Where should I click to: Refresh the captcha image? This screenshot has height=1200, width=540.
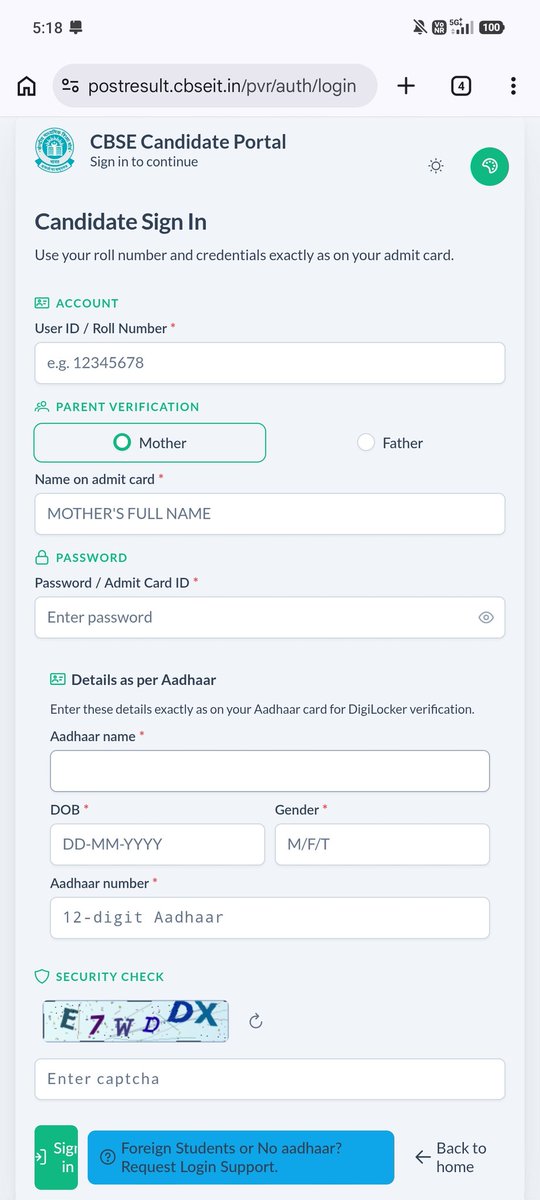[255, 1021]
